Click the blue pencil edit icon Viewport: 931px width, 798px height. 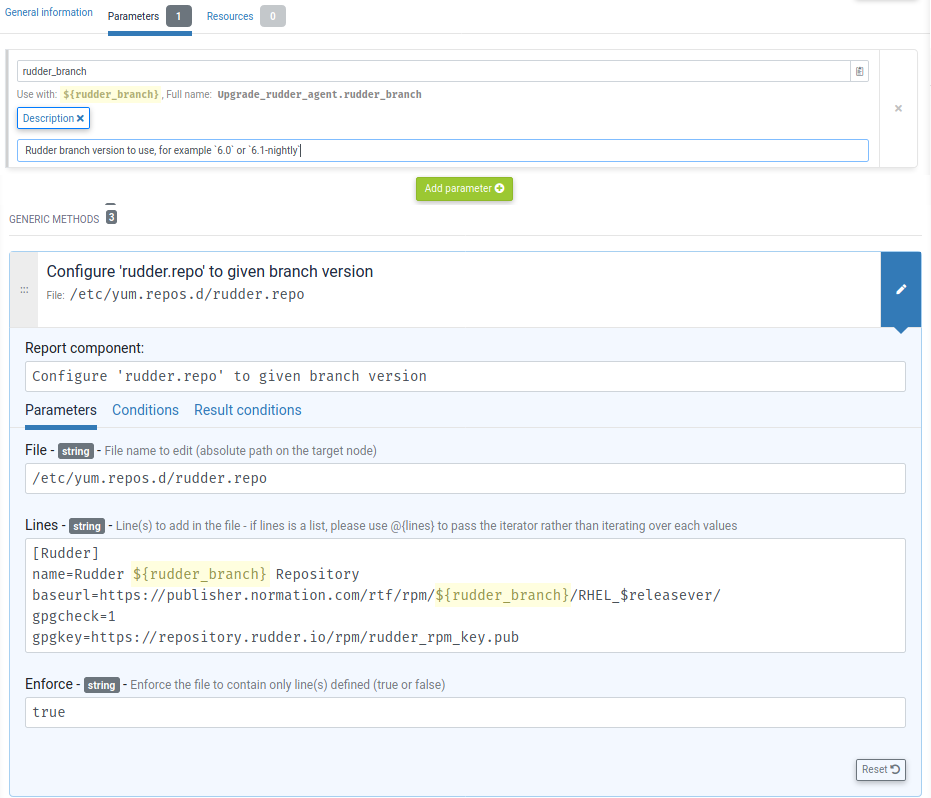click(901, 289)
